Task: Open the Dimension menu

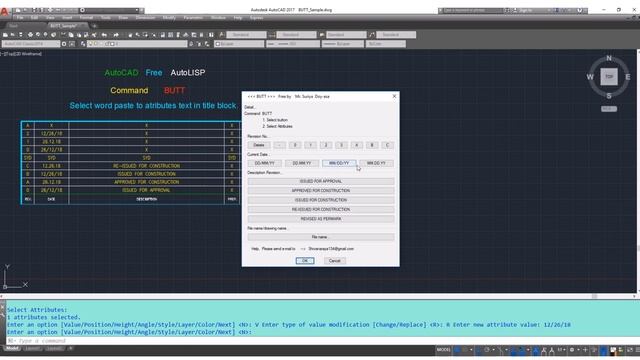Action: pos(145,18)
